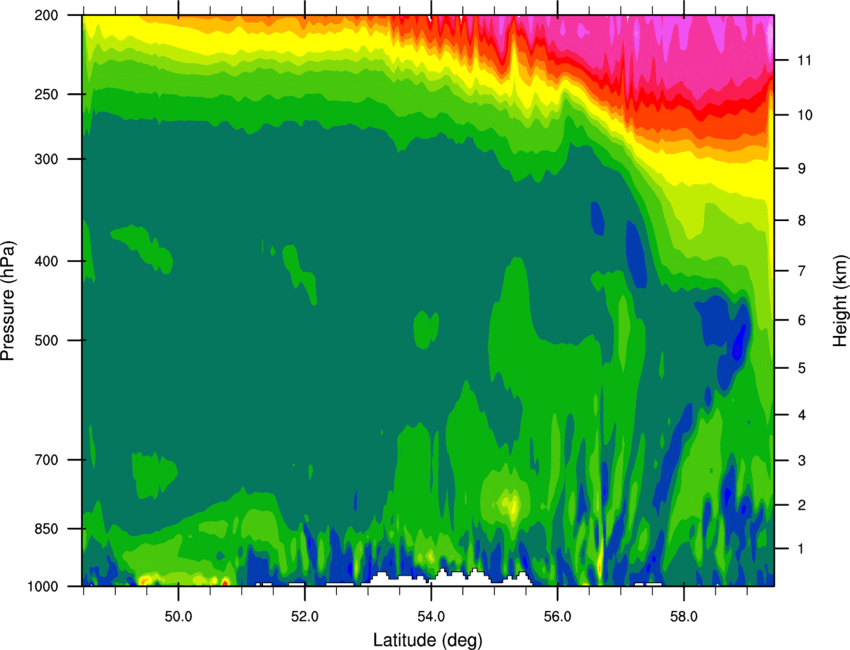Click the 6 km height label
This screenshot has width=850, height=650.
(802, 320)
